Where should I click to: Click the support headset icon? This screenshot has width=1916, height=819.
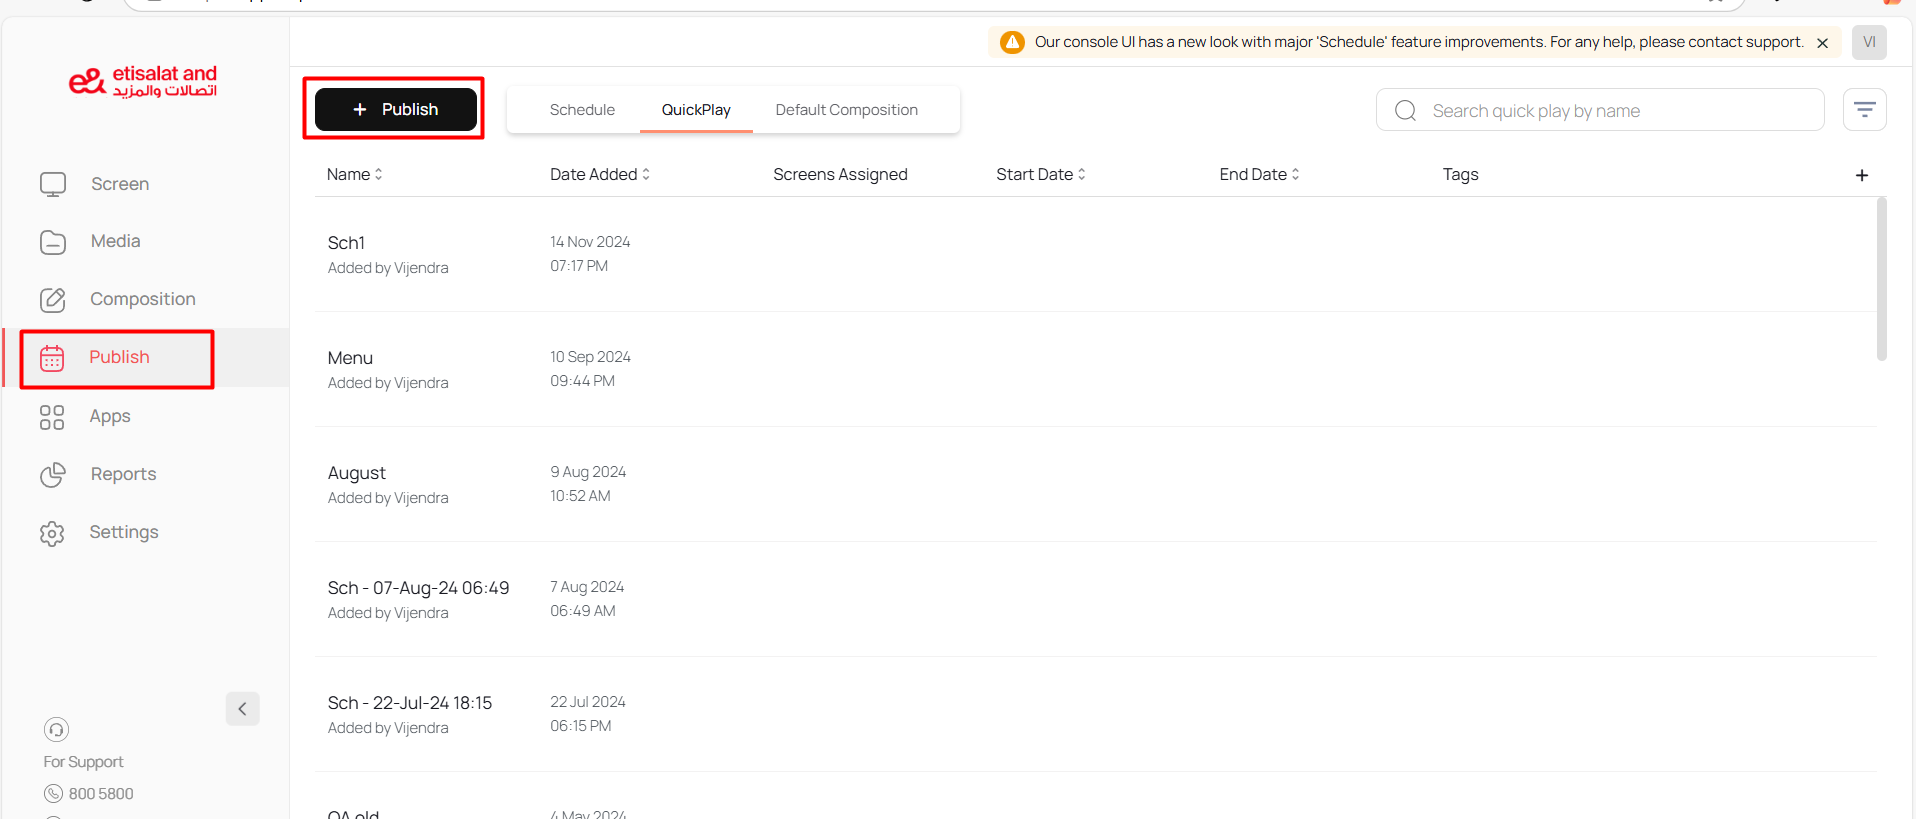[57, 729]
